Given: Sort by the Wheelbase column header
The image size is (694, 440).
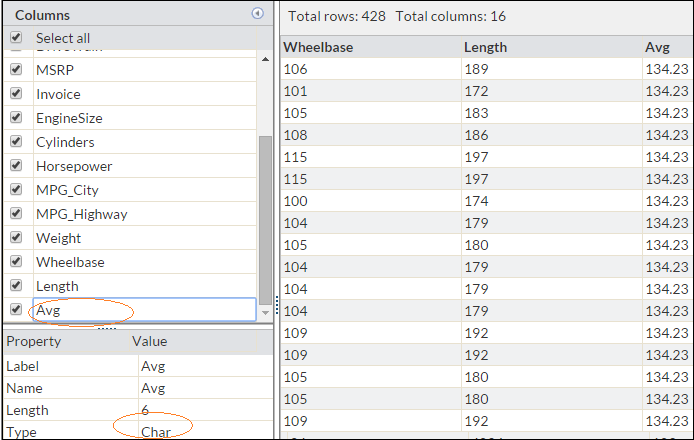Looking at the screenshot, I should point(319,47).
